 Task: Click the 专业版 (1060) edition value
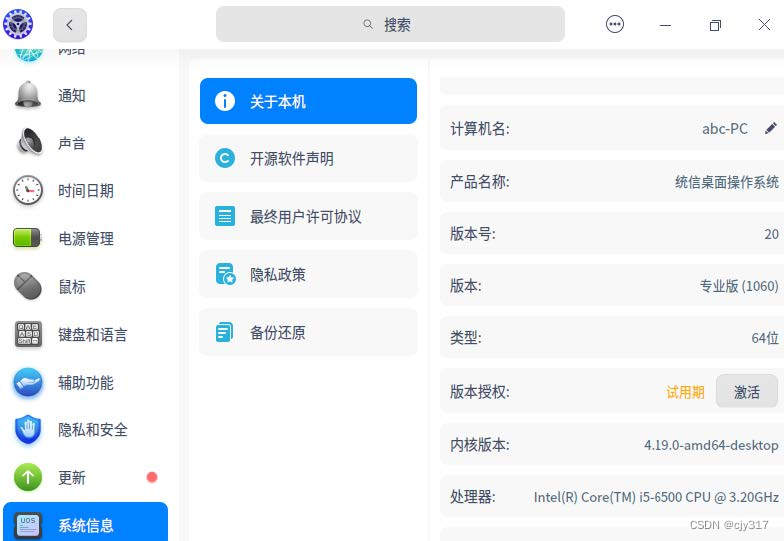click(739, 286)
